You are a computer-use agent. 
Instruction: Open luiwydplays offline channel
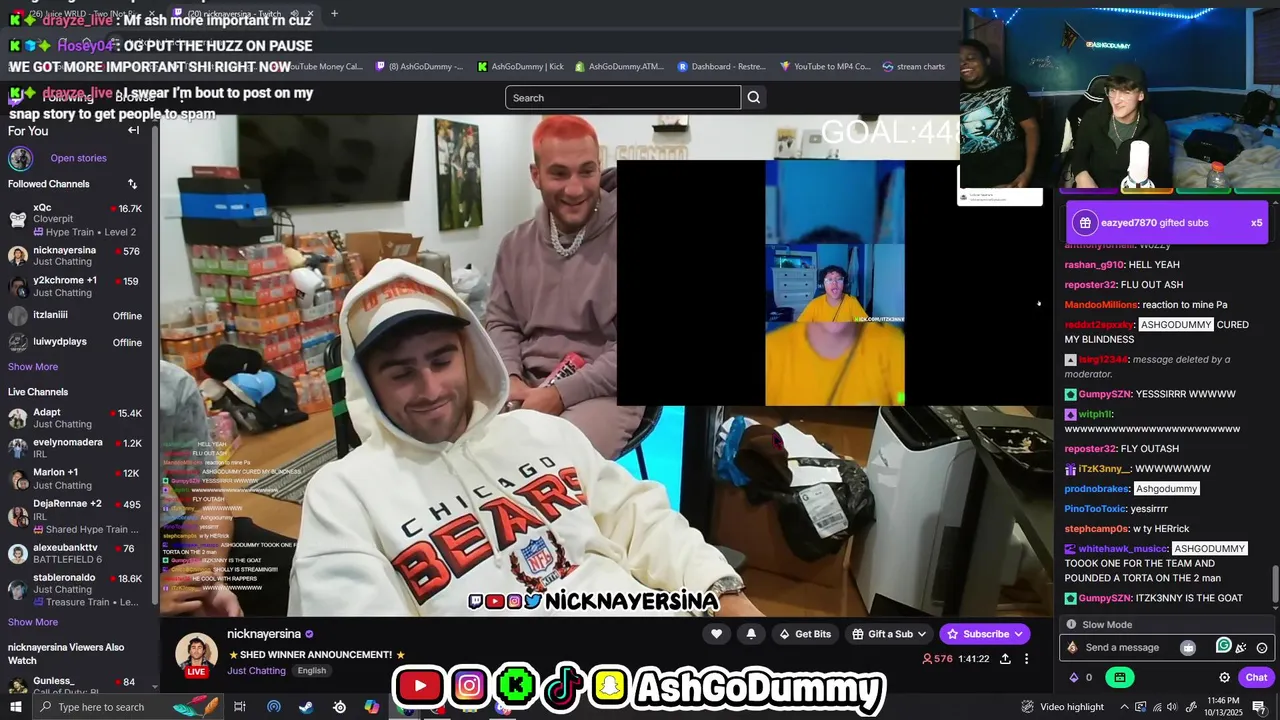click(x=75, y=343)
